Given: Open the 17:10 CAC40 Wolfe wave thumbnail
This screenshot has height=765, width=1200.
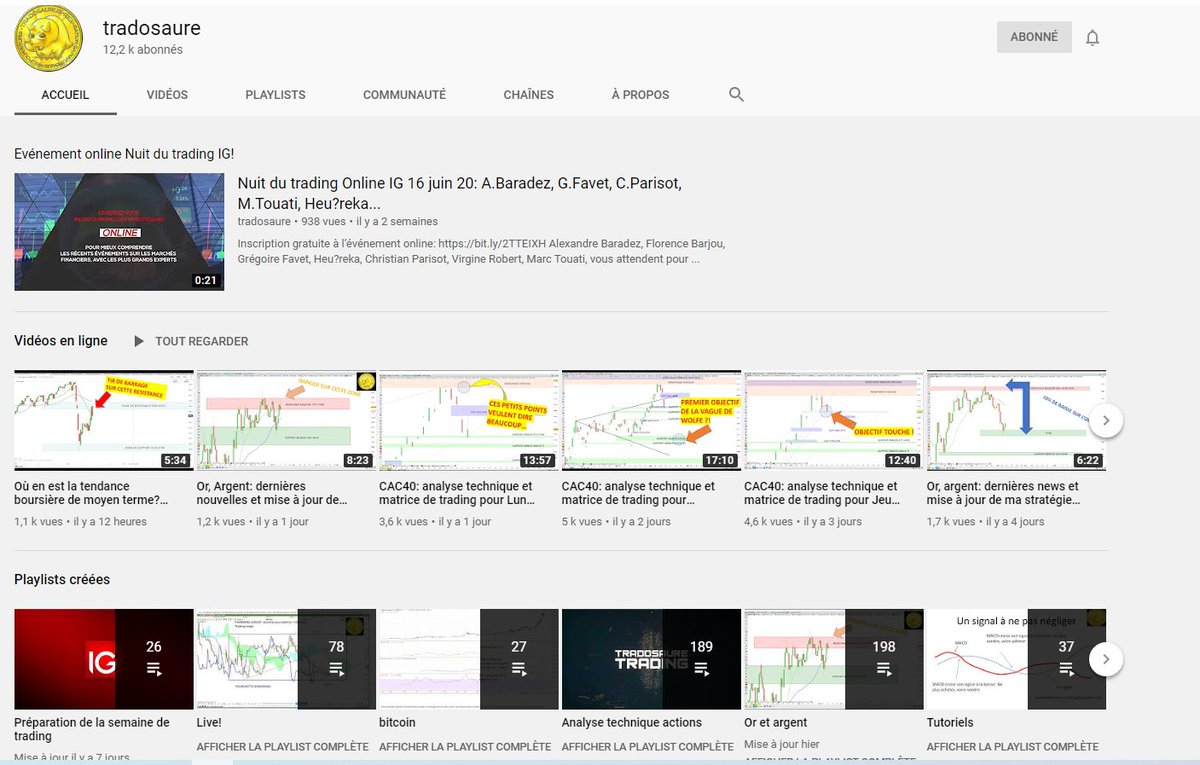Looking at the screenshot, I should pyautogui.click(x=651, y=420).
